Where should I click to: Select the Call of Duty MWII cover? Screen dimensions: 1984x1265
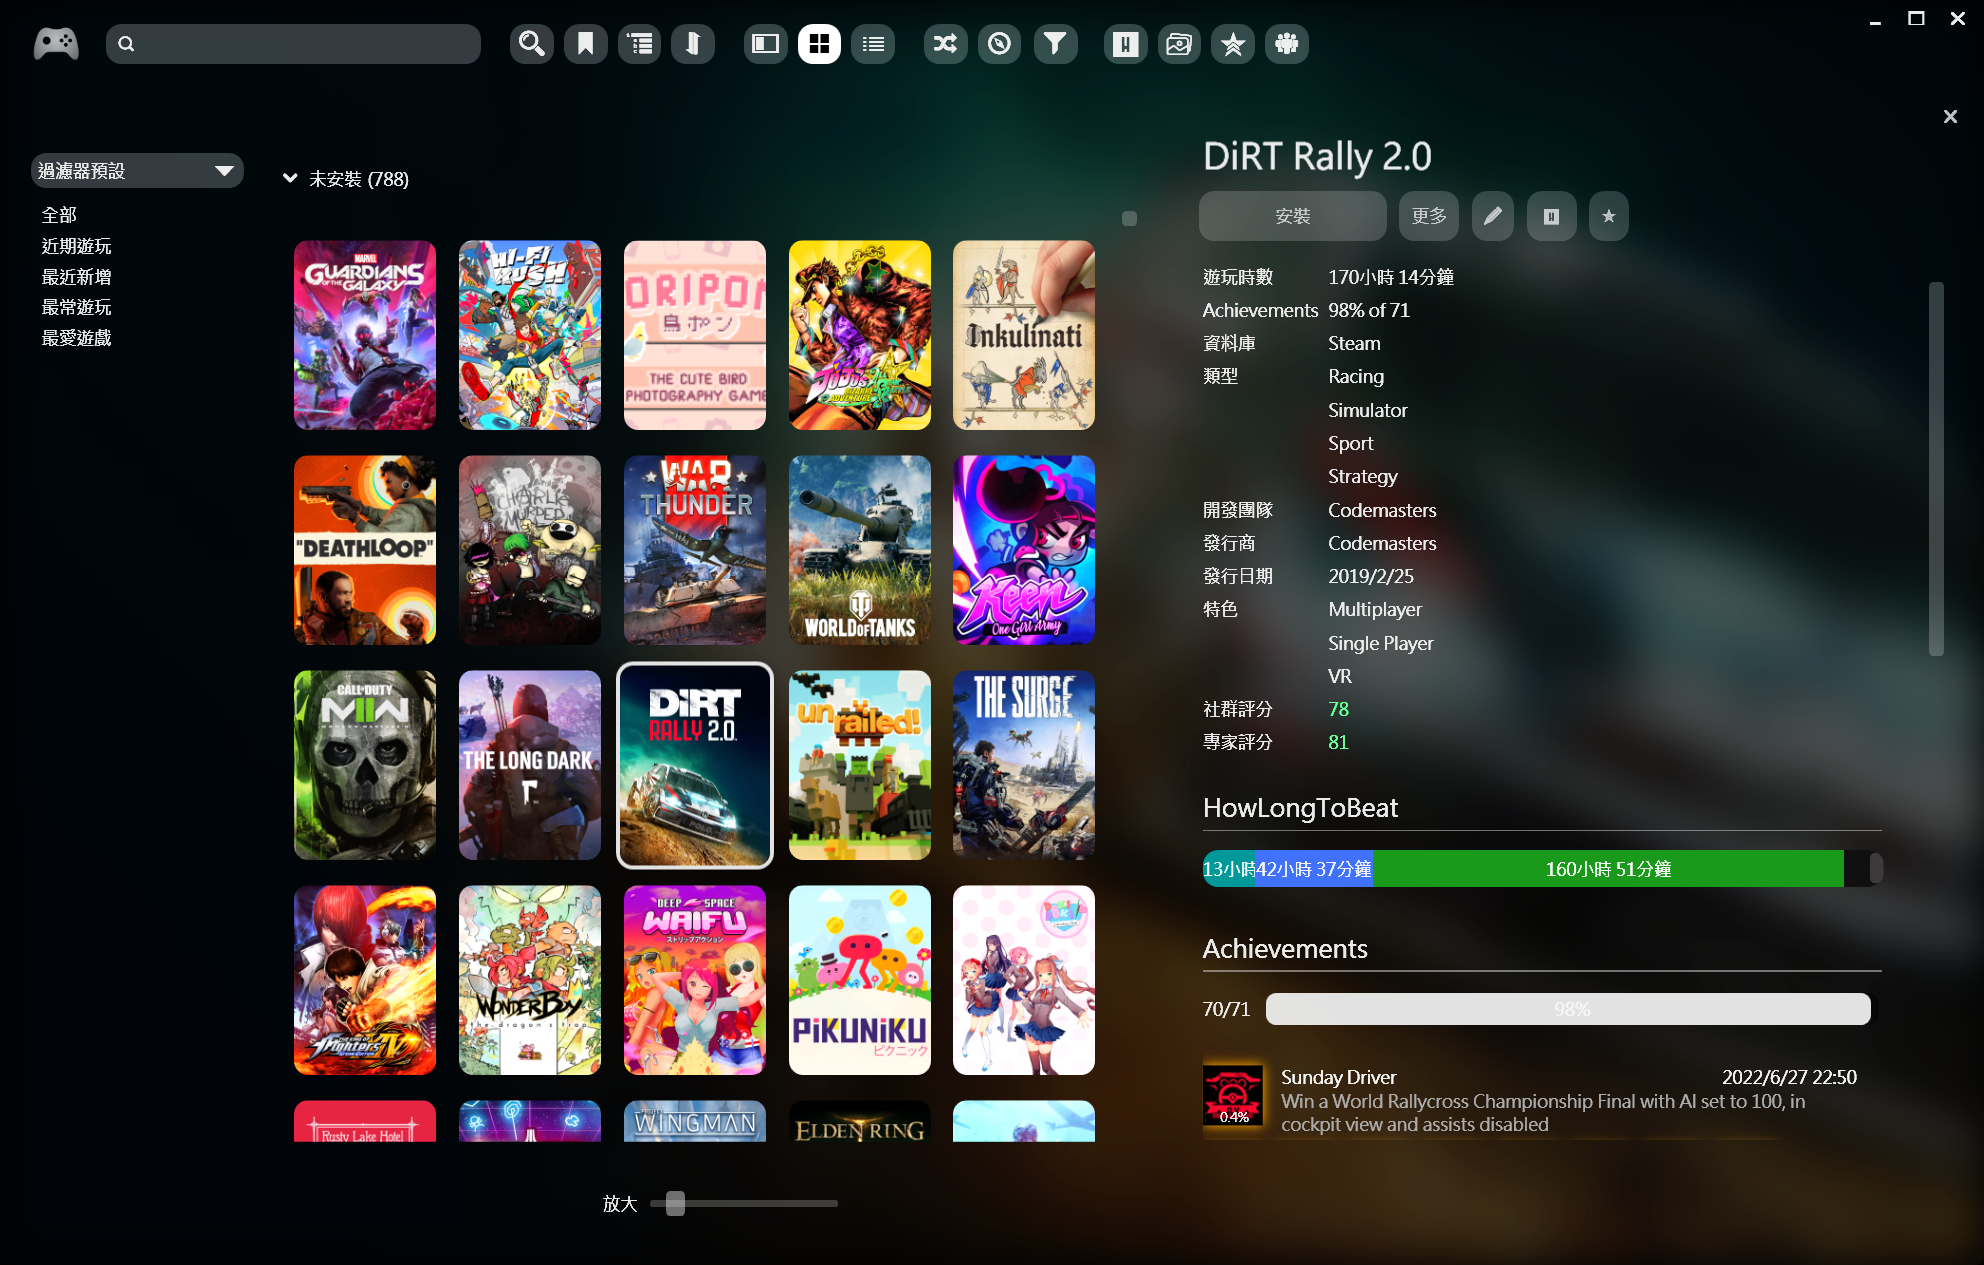(365, 765)
